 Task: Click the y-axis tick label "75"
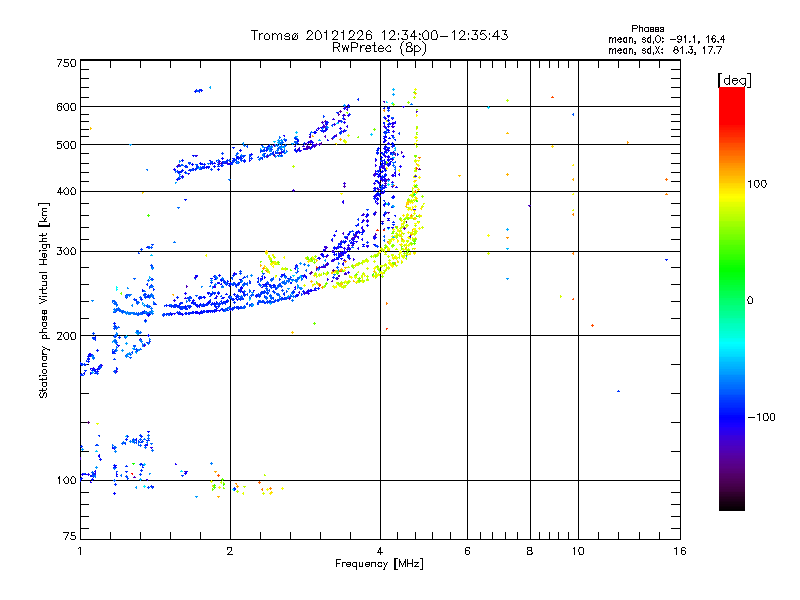(x=70, y=536)
